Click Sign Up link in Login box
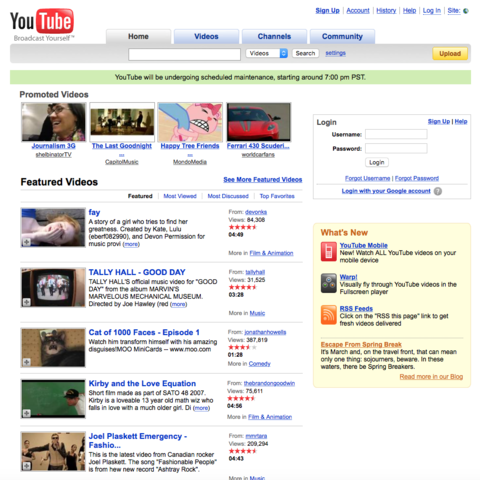 click(x=439, y=122)
